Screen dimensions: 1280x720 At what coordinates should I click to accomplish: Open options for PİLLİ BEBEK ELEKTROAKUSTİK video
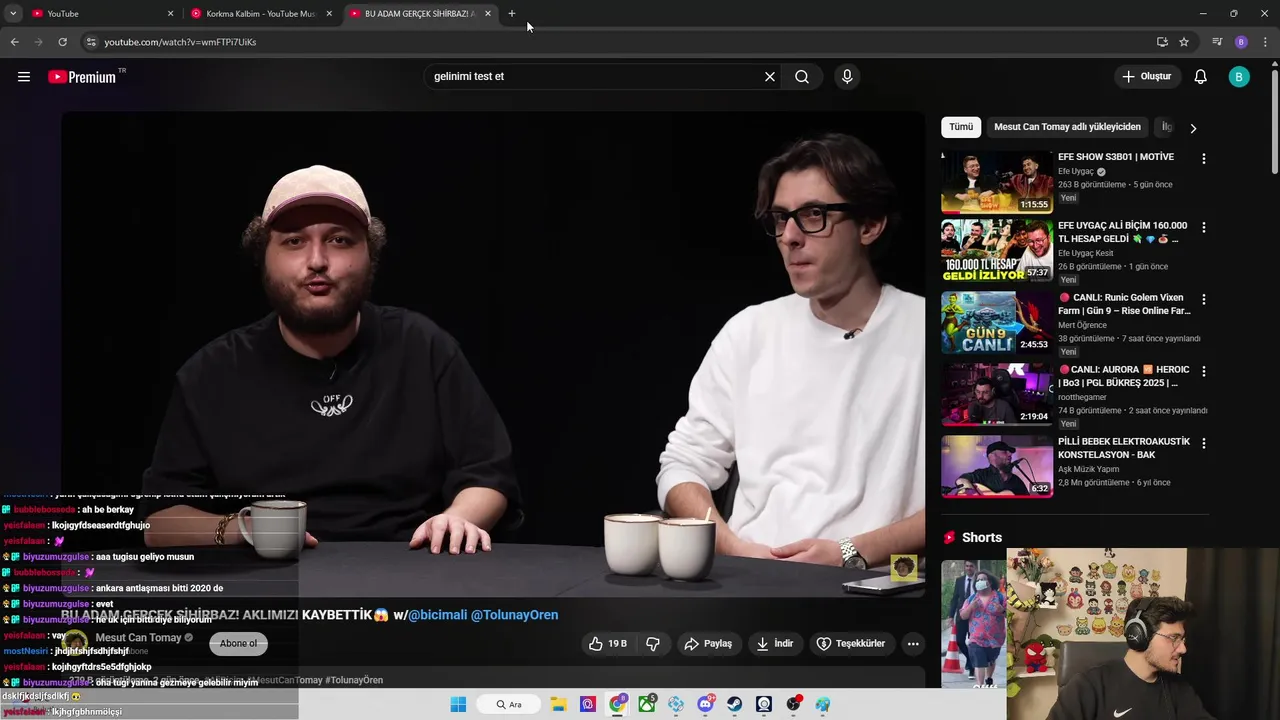tap(1204, 444)
